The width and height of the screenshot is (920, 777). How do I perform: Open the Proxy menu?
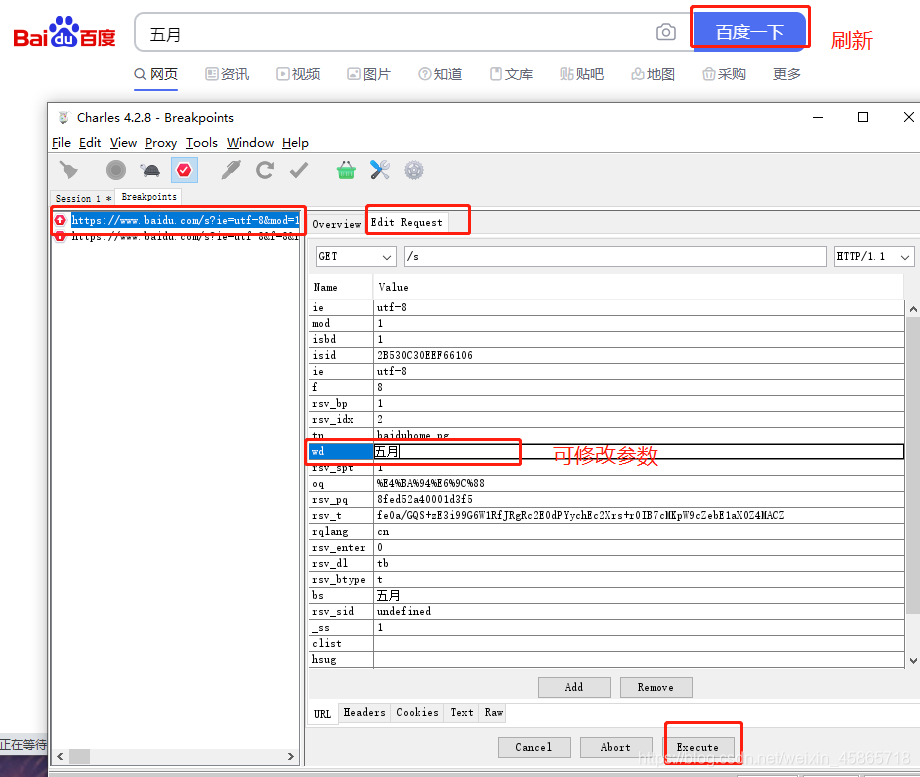[x=161, y=143]
